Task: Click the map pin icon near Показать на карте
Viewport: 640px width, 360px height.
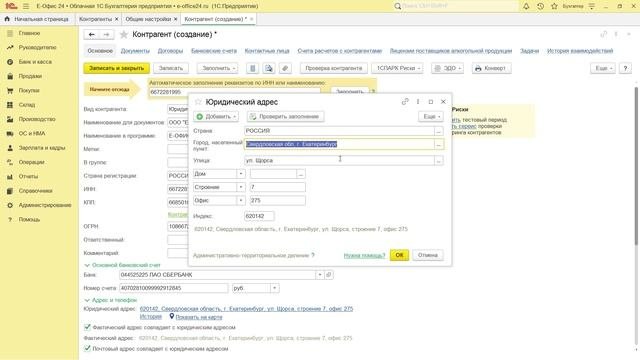Action: [x=172, y=316]
